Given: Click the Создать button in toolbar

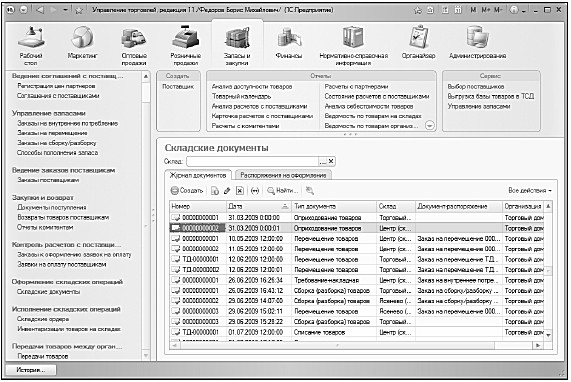Looking at the screenshot, I should [x=187, y=190].
